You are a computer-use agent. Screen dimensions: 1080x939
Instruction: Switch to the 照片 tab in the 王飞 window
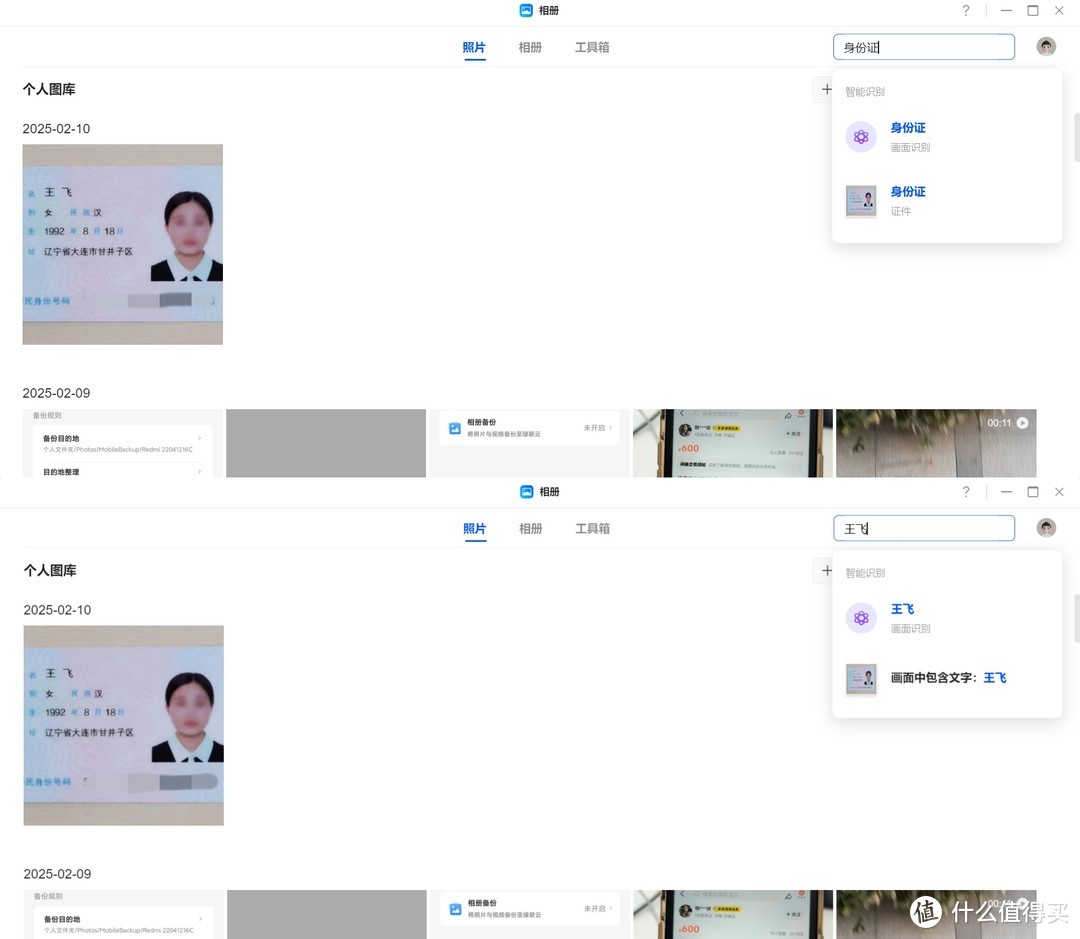(475, 529)
